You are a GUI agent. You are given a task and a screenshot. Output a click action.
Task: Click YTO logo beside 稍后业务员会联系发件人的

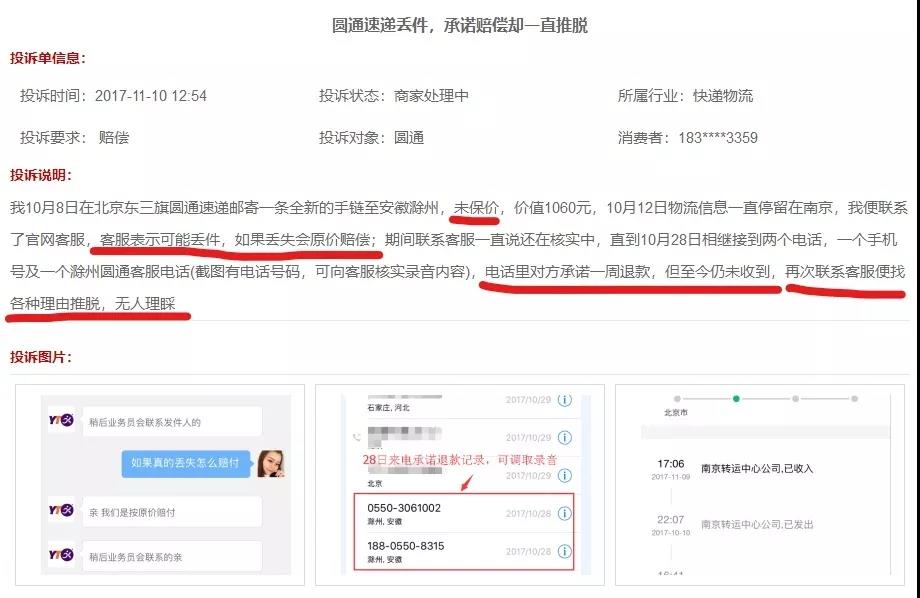pyautogui.click(x=61, y=420)
